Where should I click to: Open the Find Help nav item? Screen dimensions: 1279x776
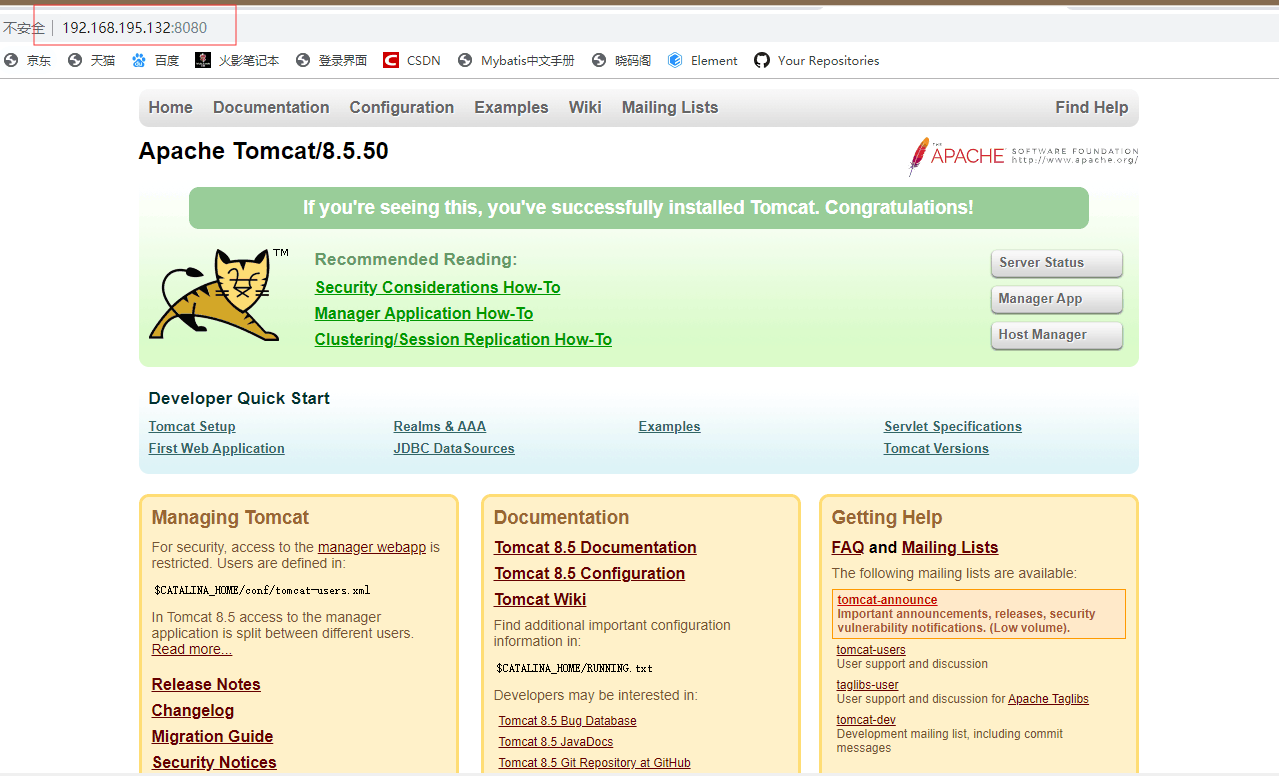pos(1091,108)
